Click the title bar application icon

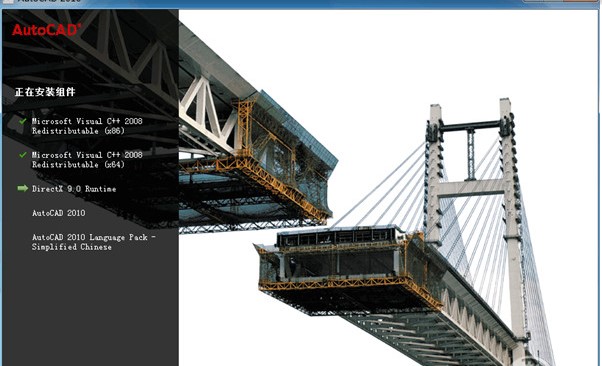pyautogui.click(x=8, y=1)
